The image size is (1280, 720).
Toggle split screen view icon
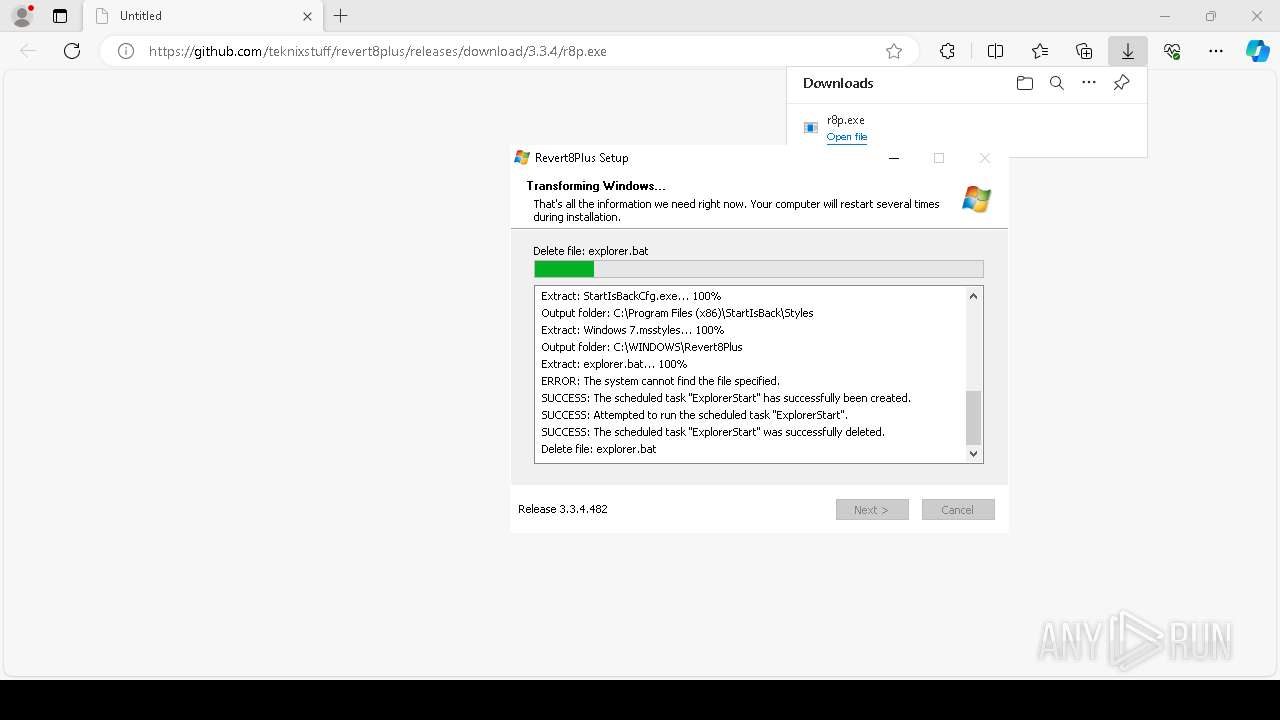coord(995,51)
